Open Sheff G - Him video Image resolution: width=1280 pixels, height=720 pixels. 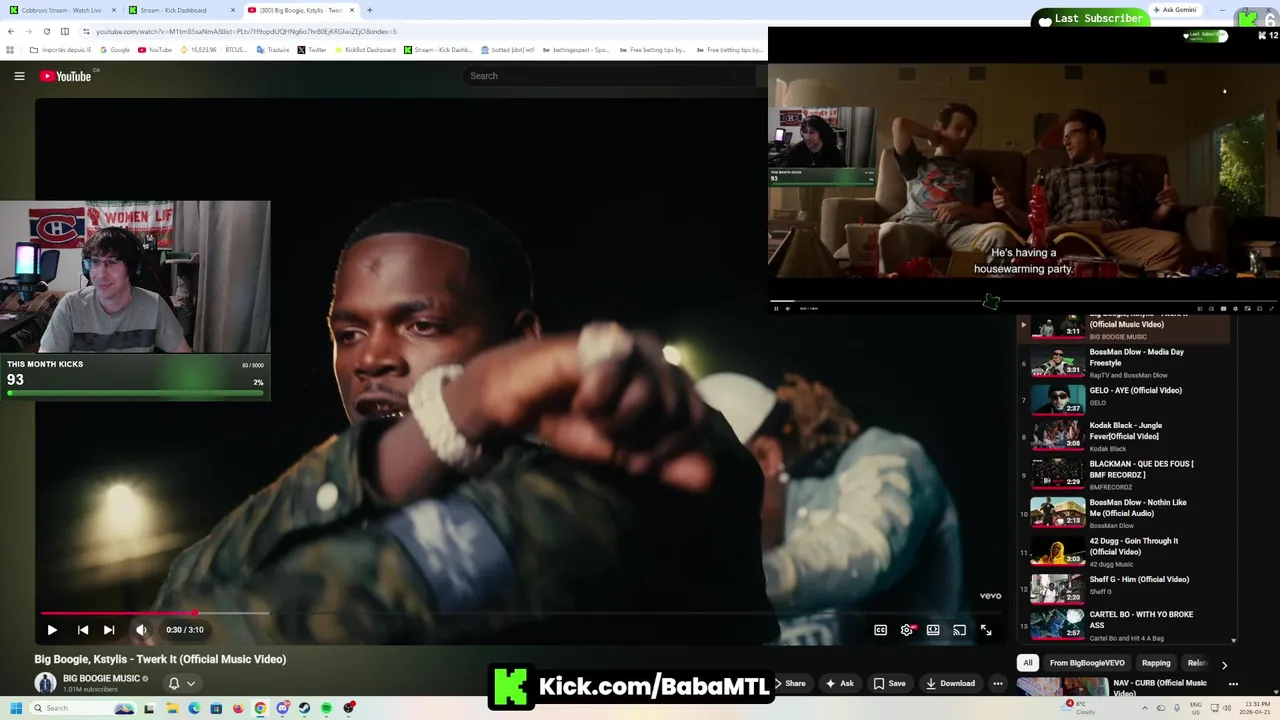pos(1126,587)
